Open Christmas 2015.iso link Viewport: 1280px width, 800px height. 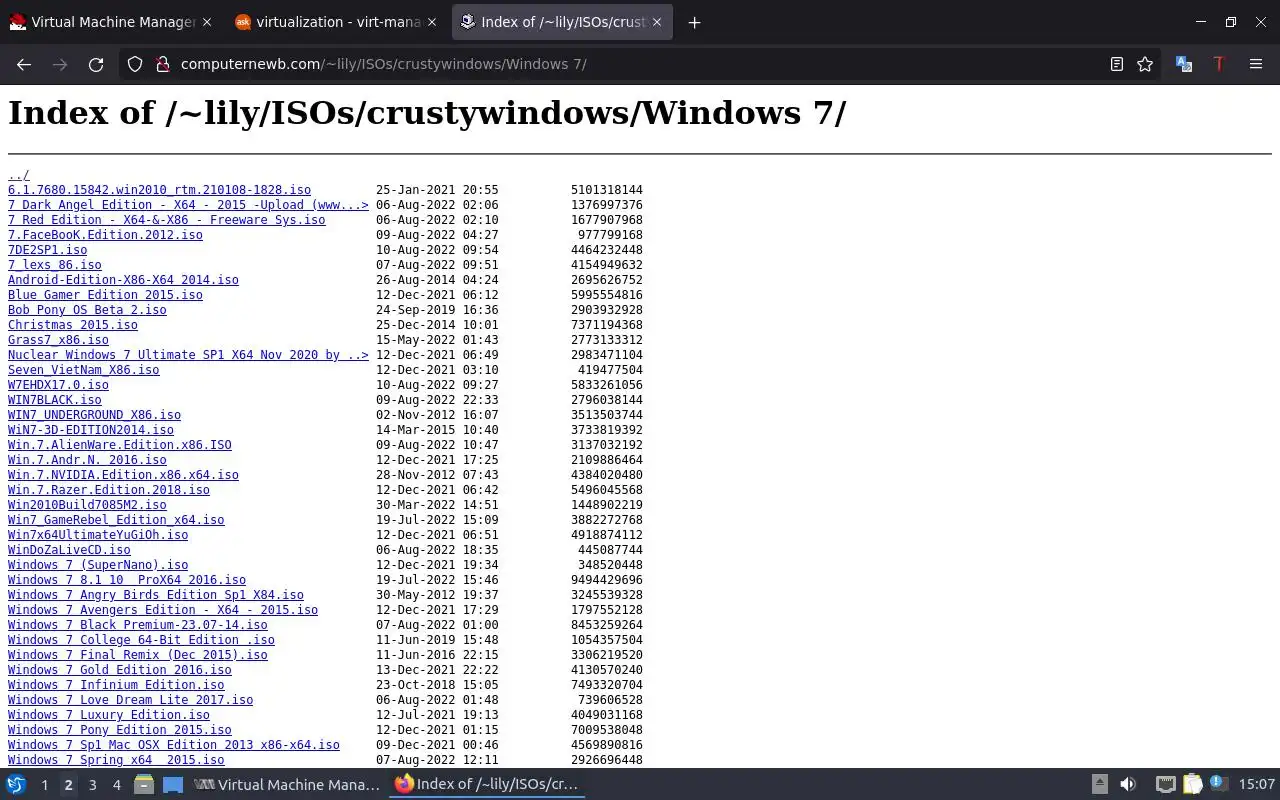pos(73,325)
